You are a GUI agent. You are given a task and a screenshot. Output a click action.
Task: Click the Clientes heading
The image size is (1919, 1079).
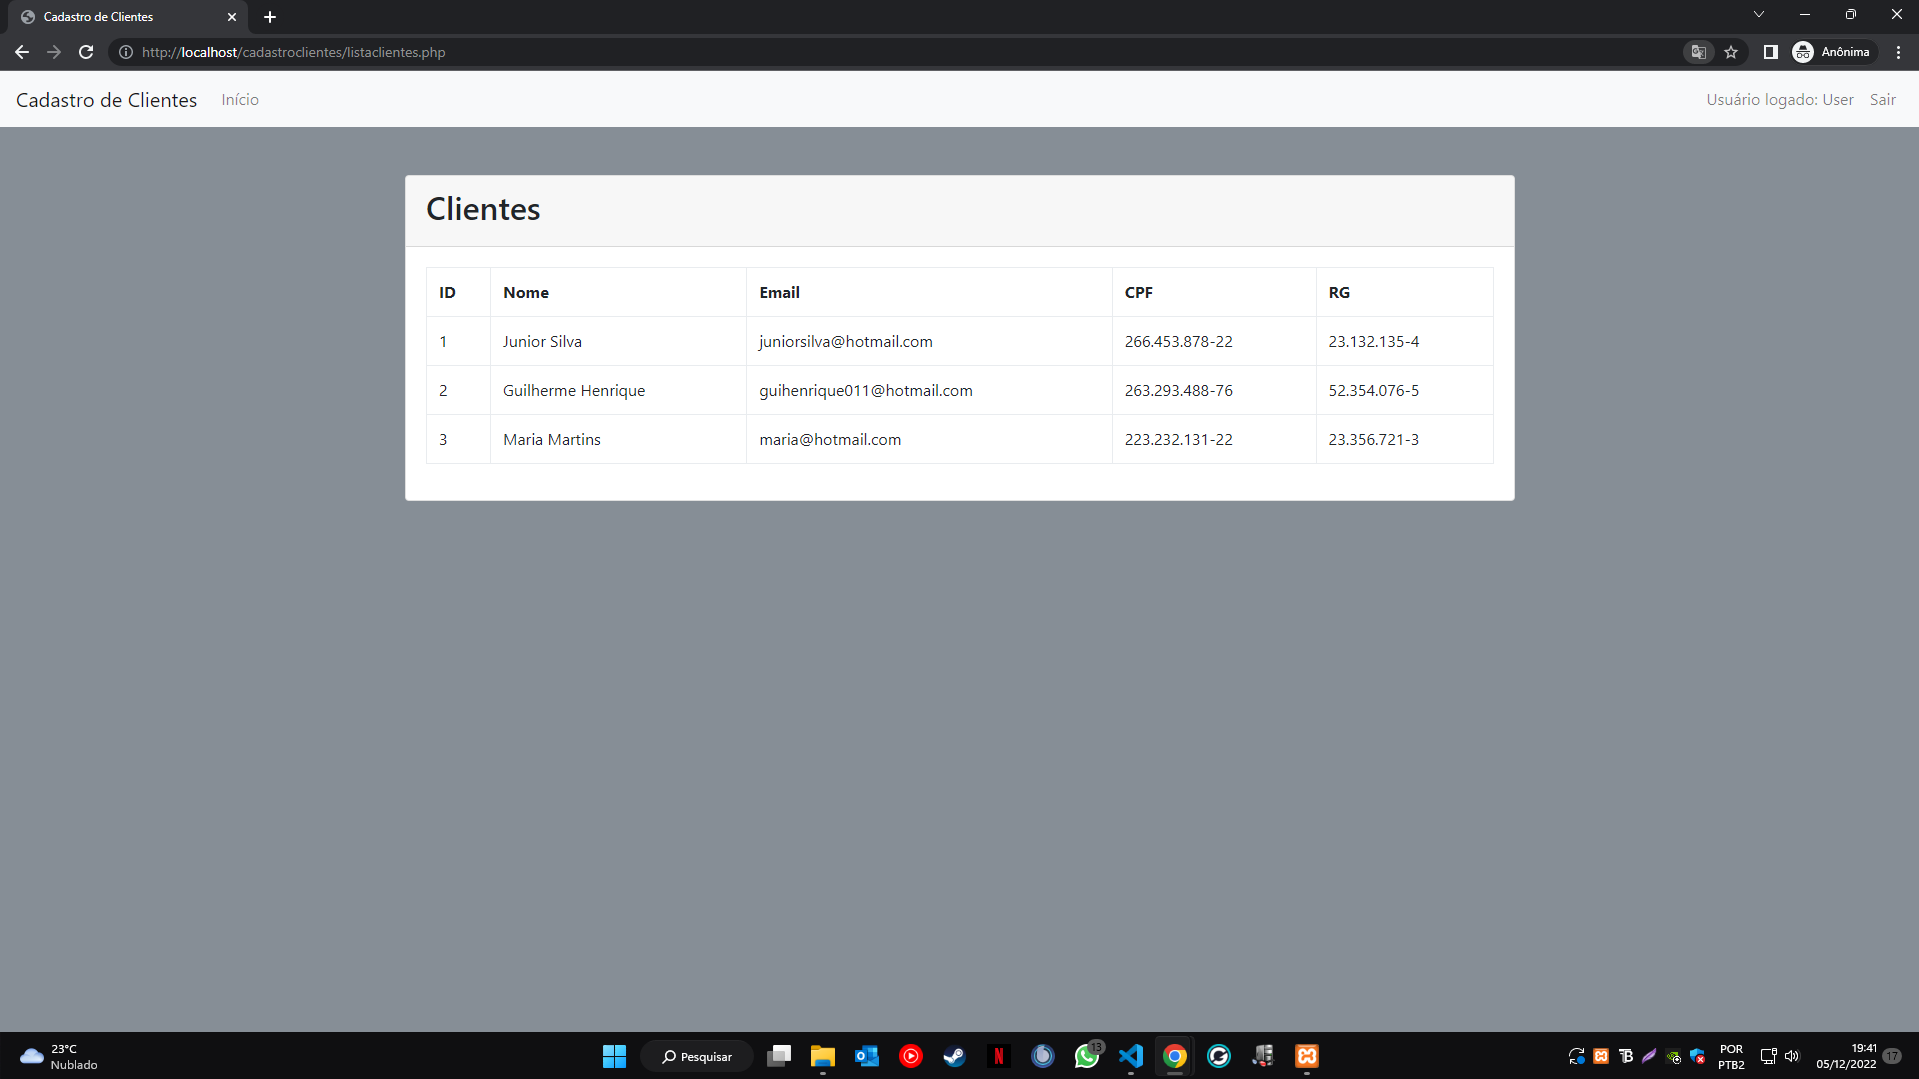click(483, 209)
